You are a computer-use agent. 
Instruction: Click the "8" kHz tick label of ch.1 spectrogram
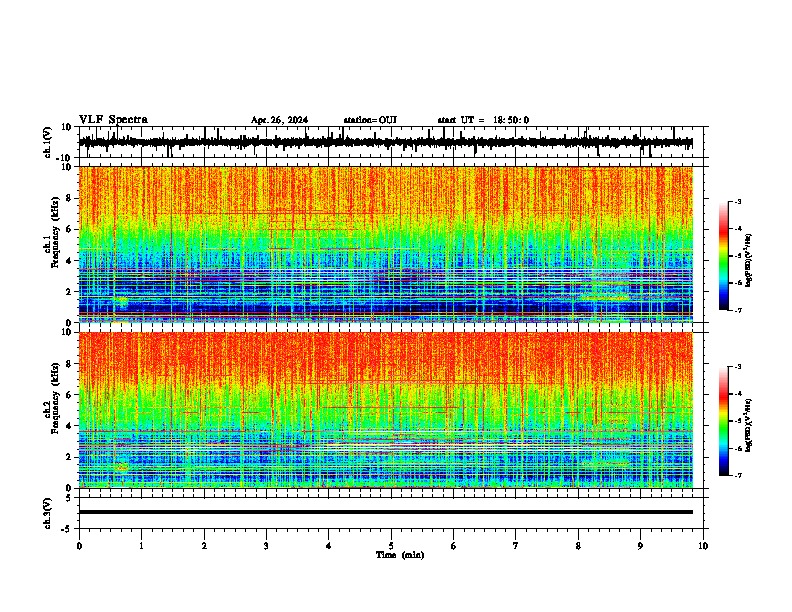69,198
